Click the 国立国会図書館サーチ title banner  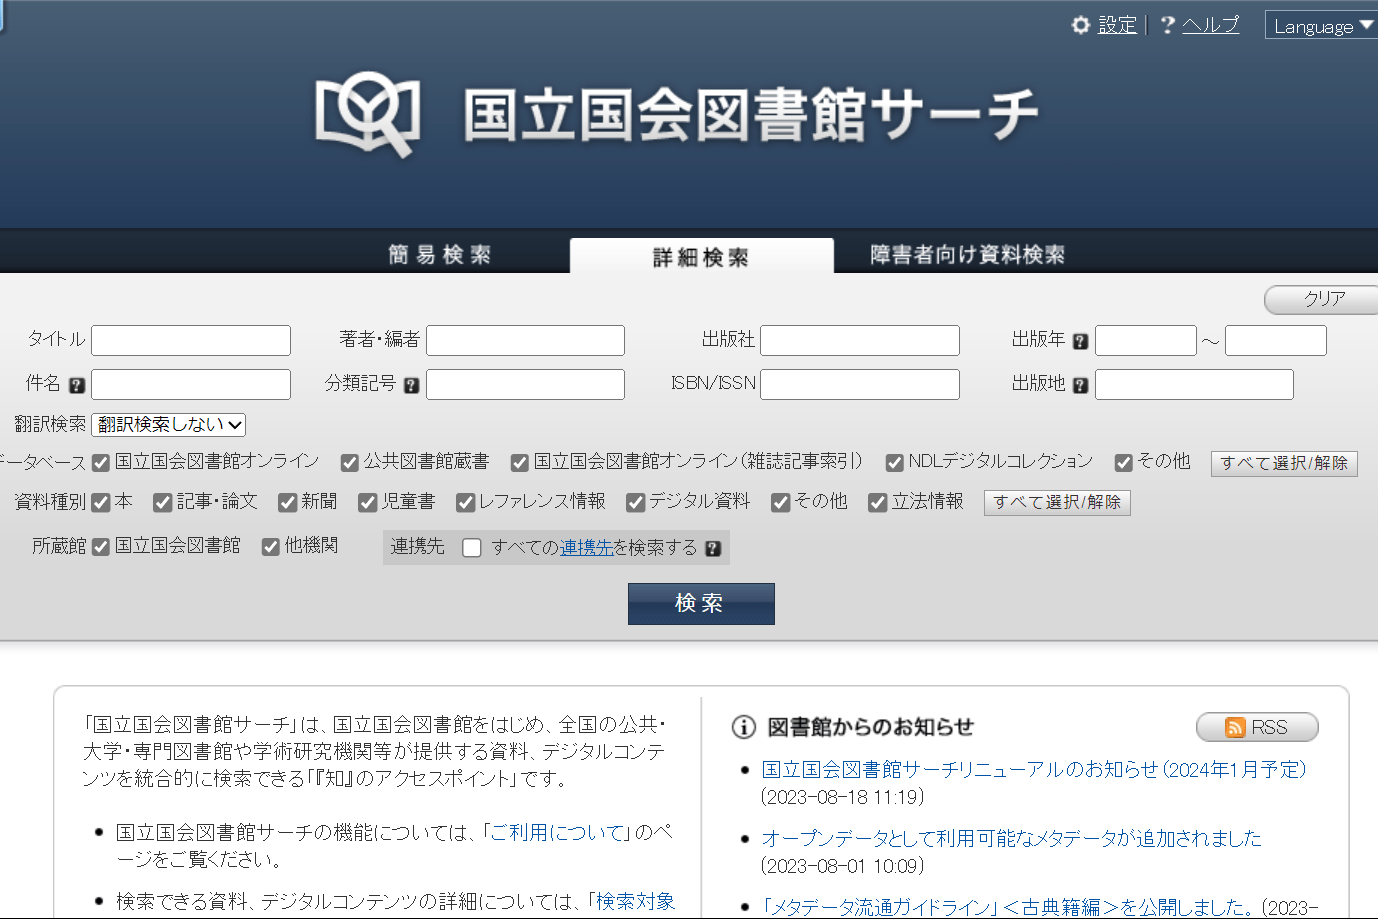tap(750, 114)
